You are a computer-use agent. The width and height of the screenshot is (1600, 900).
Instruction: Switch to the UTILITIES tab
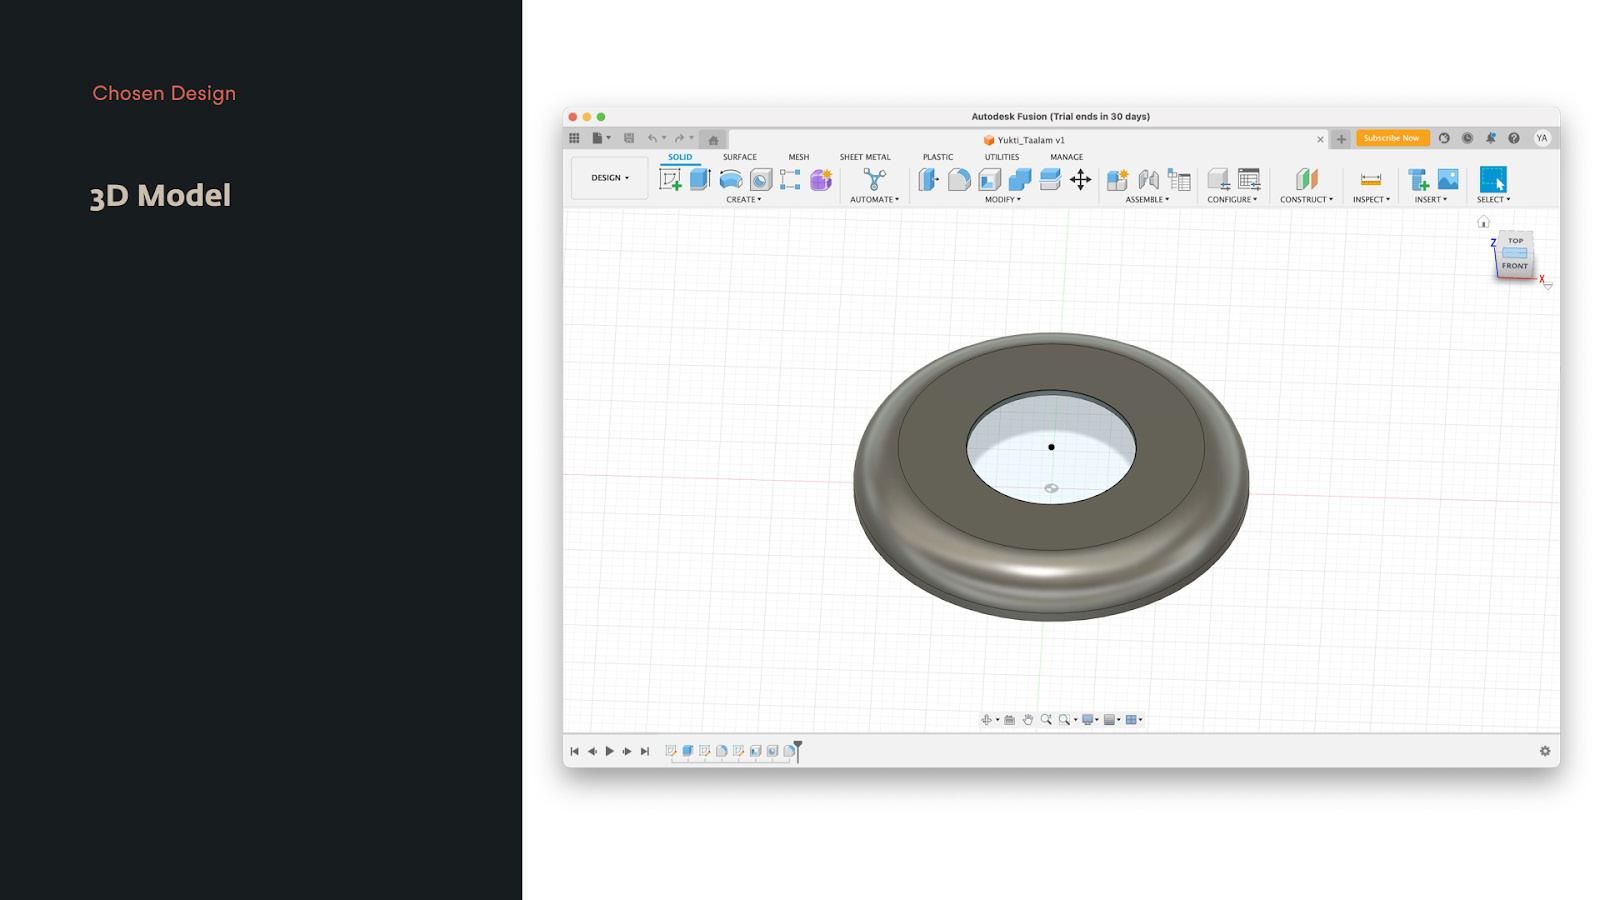point(1002,157)
